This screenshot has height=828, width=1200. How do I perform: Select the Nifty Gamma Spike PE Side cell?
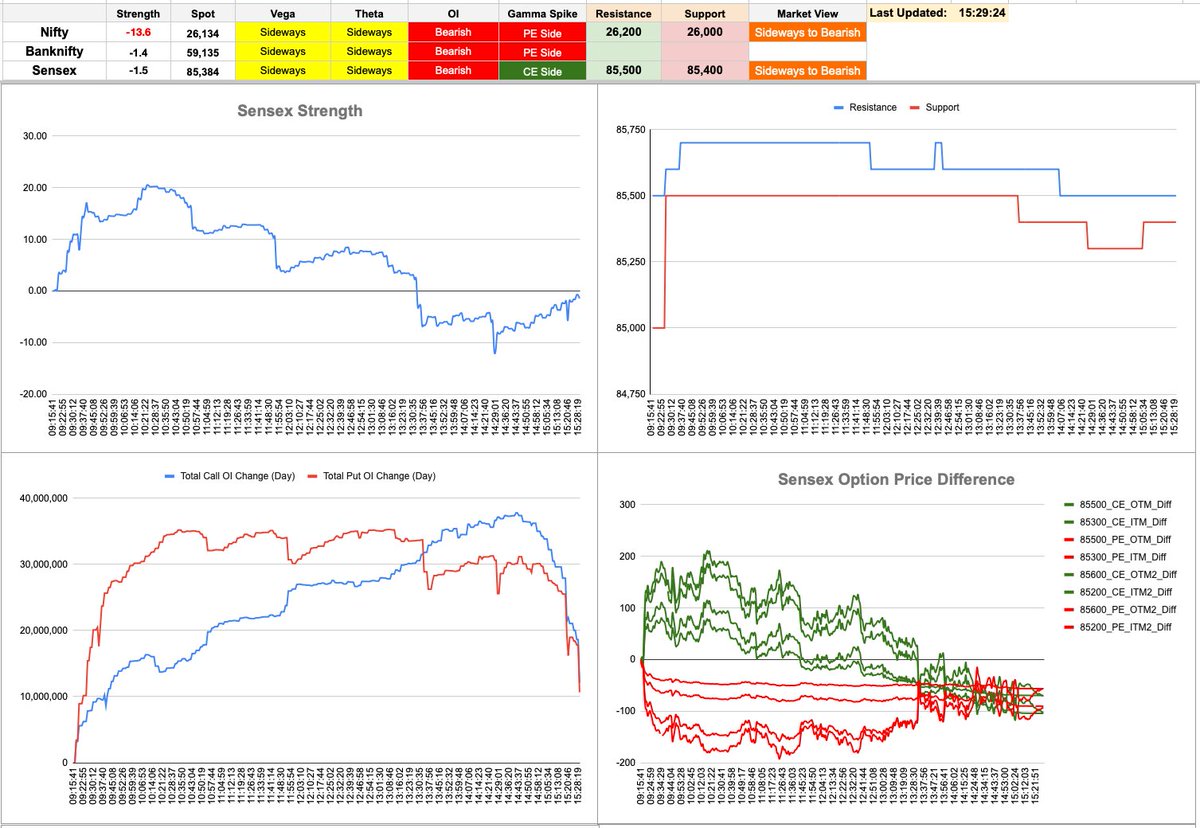543,32
